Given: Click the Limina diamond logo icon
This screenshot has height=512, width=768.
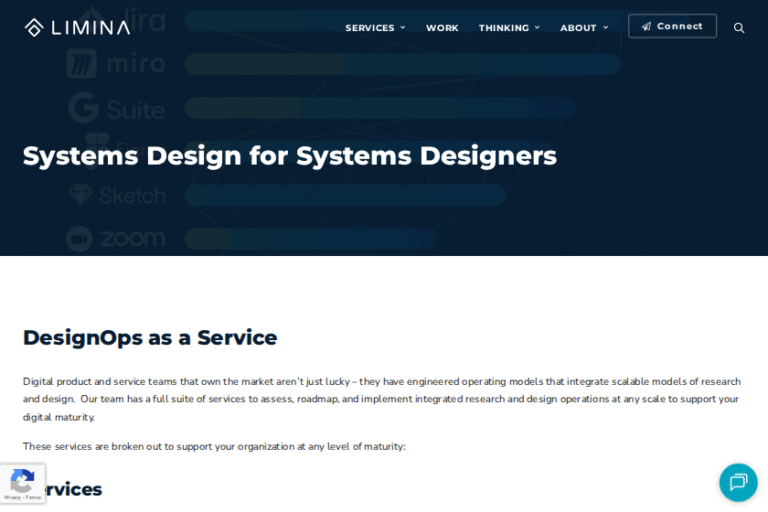Looking at the screenshot, I should coord(34,27).
